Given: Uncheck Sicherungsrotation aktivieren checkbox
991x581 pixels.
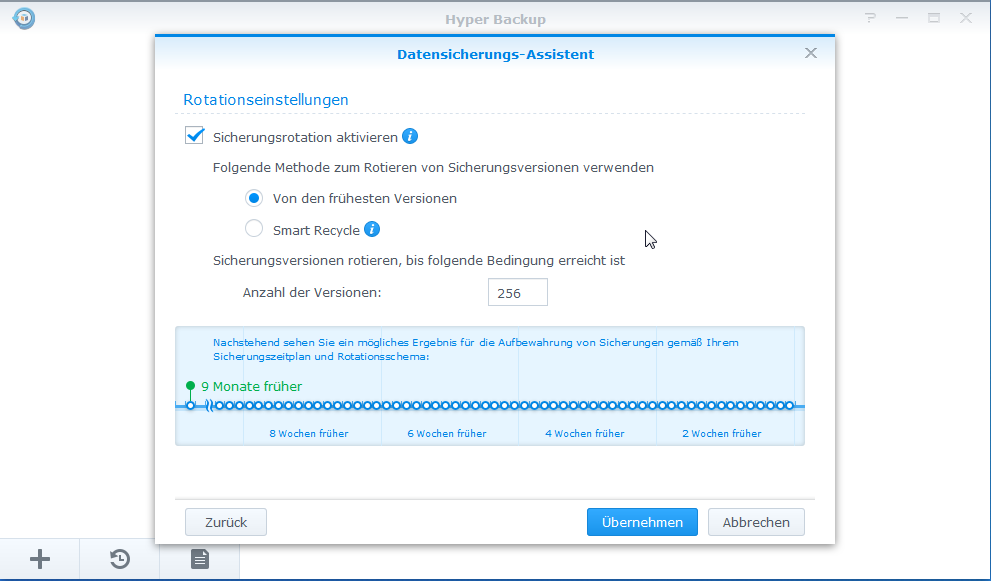Looking at the screenshot, I should coord(194,135).
